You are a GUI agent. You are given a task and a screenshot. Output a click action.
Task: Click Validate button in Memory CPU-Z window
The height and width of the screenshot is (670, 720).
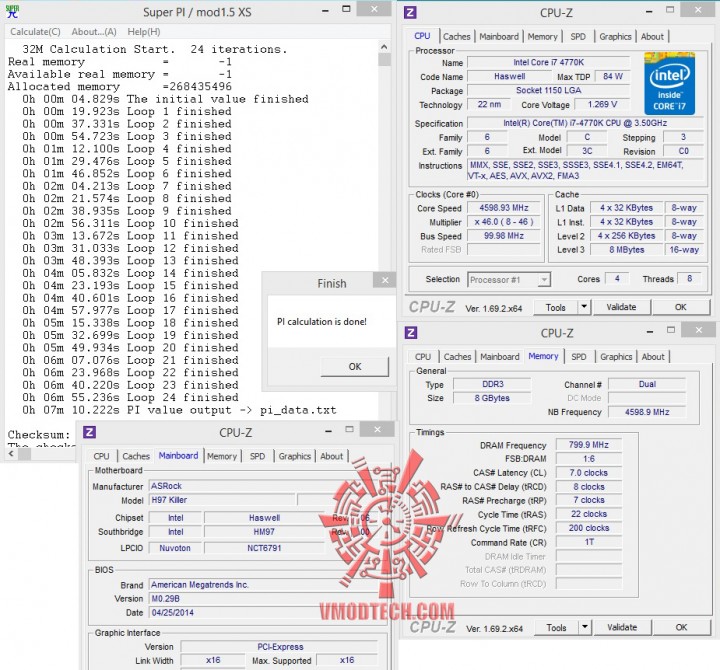click(x=622, y=627)
